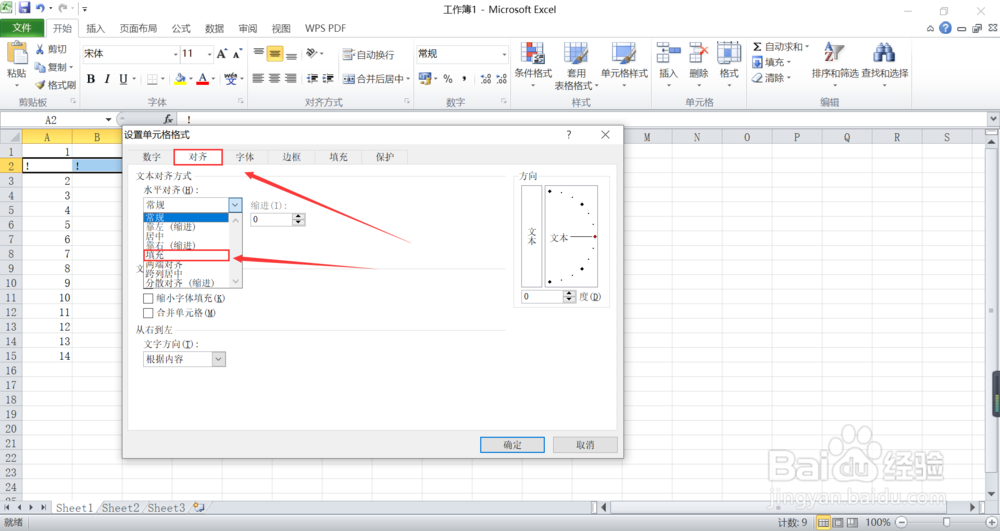
Task: Switch to Sheet2 tab
Action: pos(120,508)
